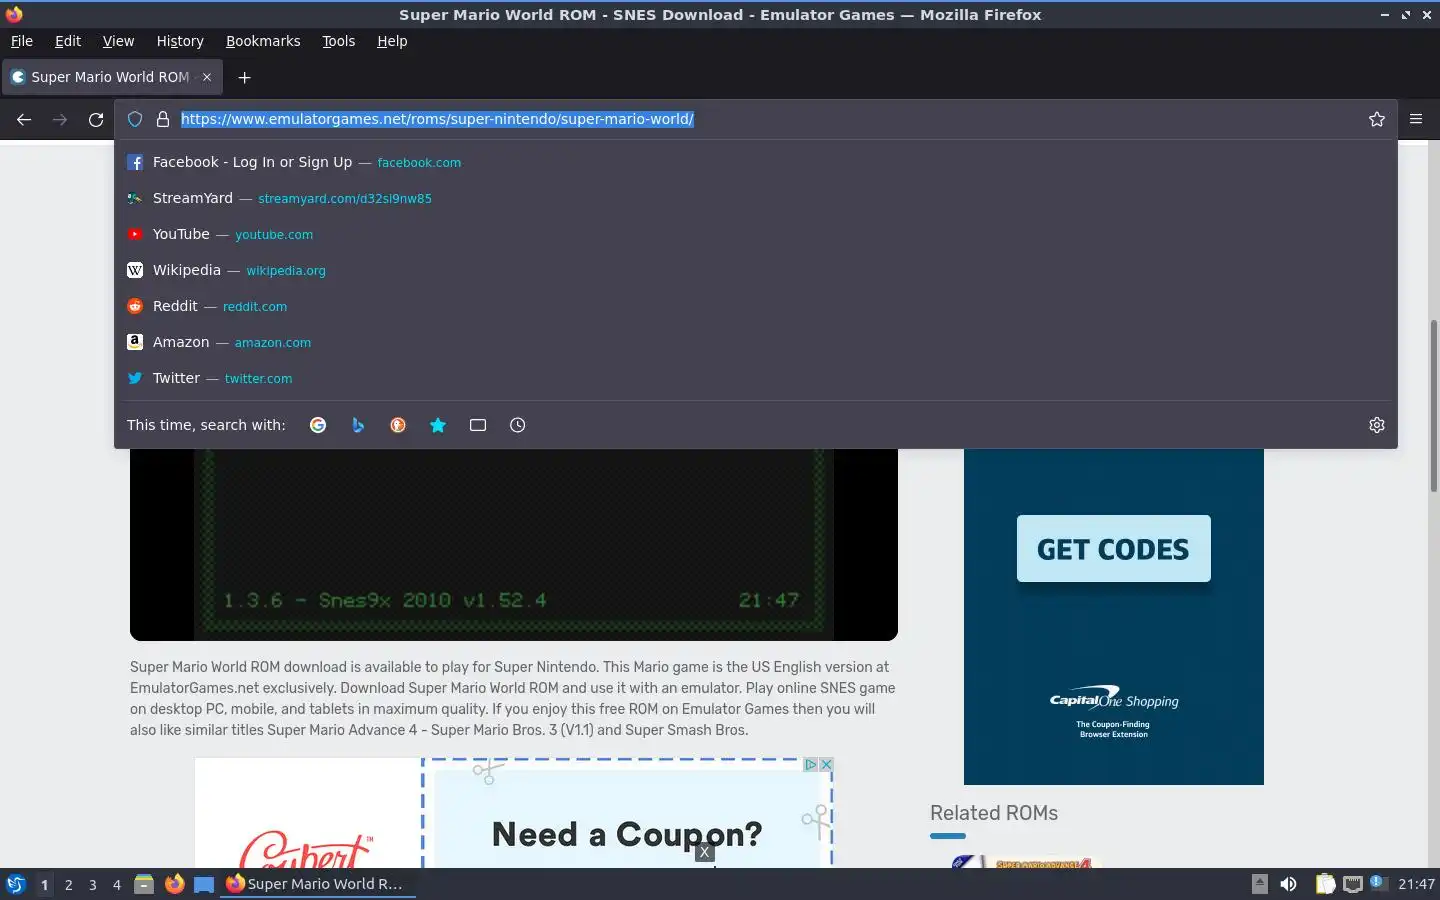Choose the Reddit suggestion
The image size is (1440, 900).
756,306
